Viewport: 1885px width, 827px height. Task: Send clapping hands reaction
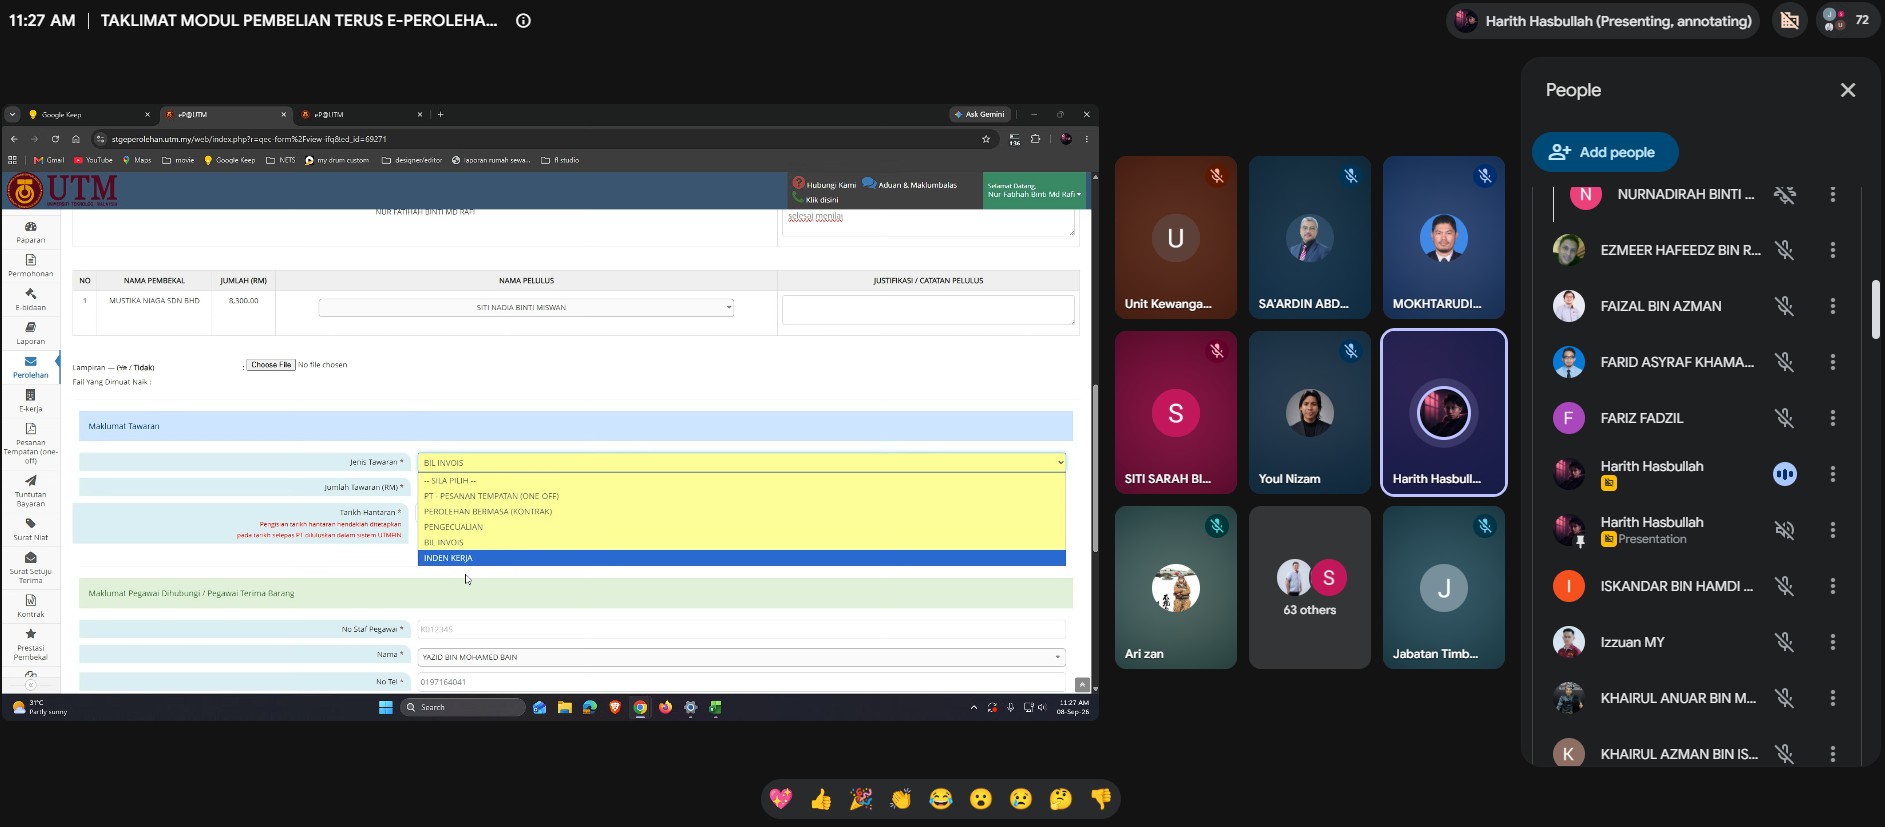click(x=901, y=799)
